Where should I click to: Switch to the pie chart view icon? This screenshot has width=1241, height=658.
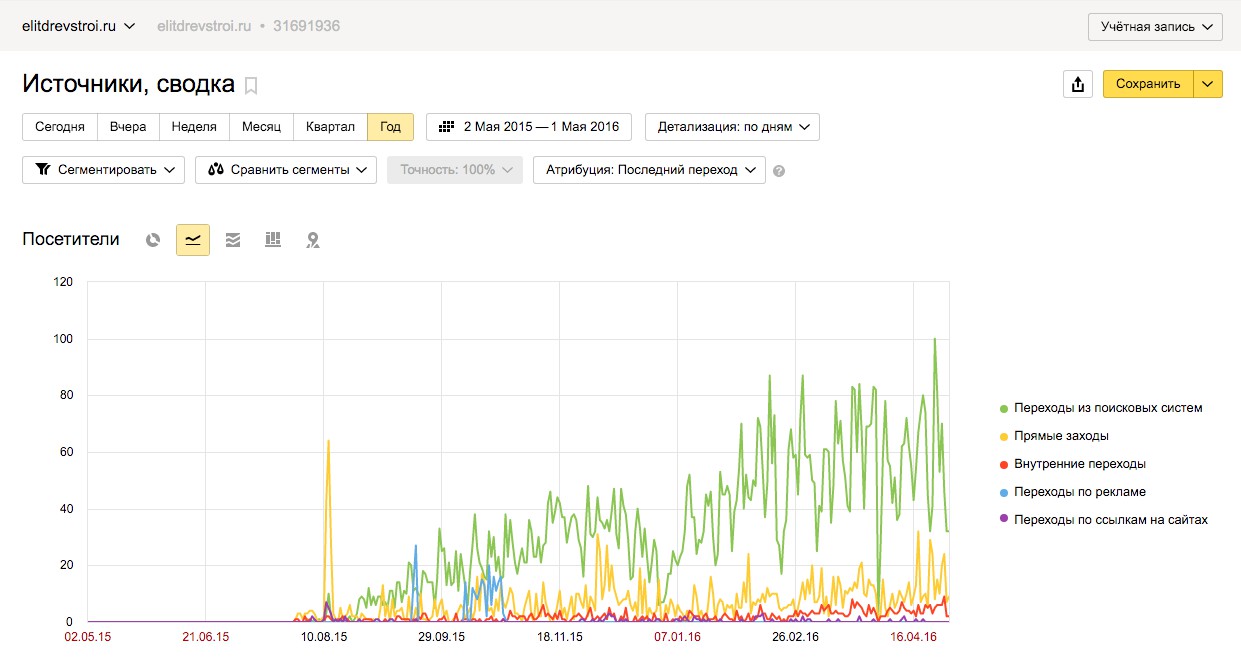tap(153, 240)
